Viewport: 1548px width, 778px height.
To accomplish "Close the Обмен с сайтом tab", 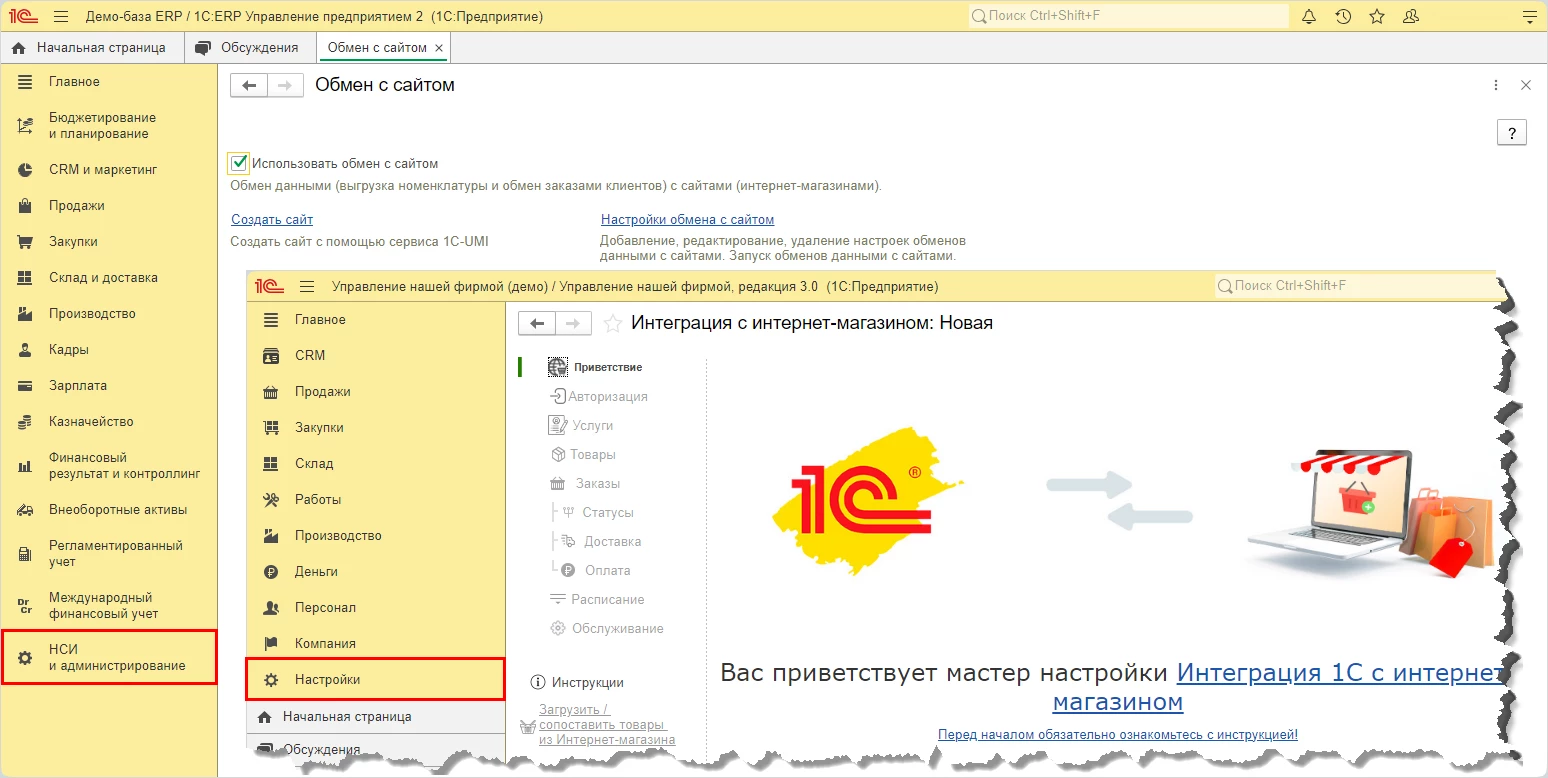I will (x=440, y=48).
